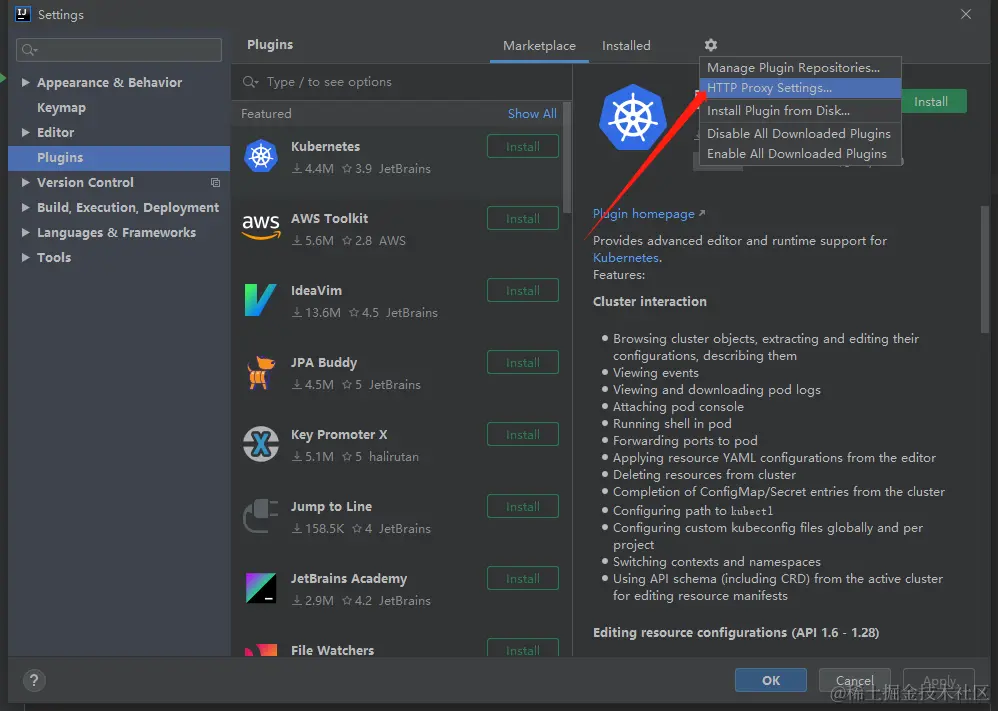
Task: Install the Key Promoter X plugin
Action: 523,434
